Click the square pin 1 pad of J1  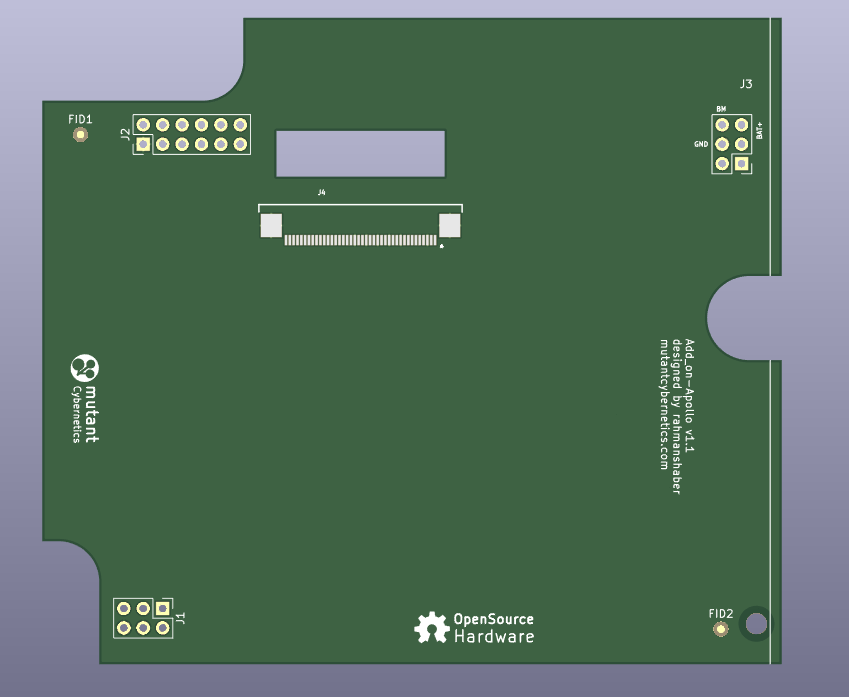point(162,608)
